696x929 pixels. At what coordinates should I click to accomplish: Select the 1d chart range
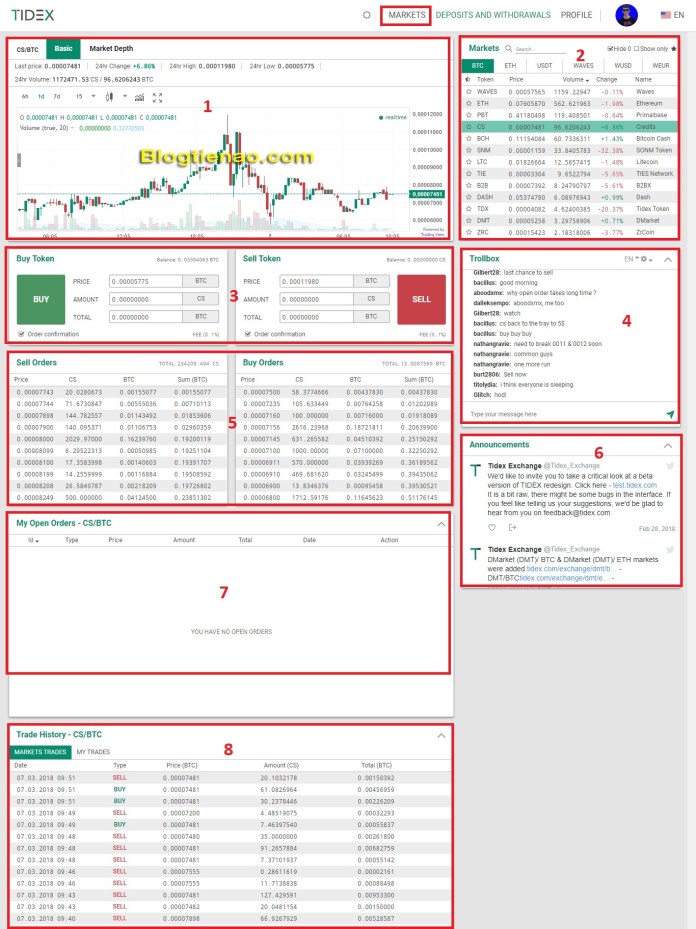click(x=41, y=97)
